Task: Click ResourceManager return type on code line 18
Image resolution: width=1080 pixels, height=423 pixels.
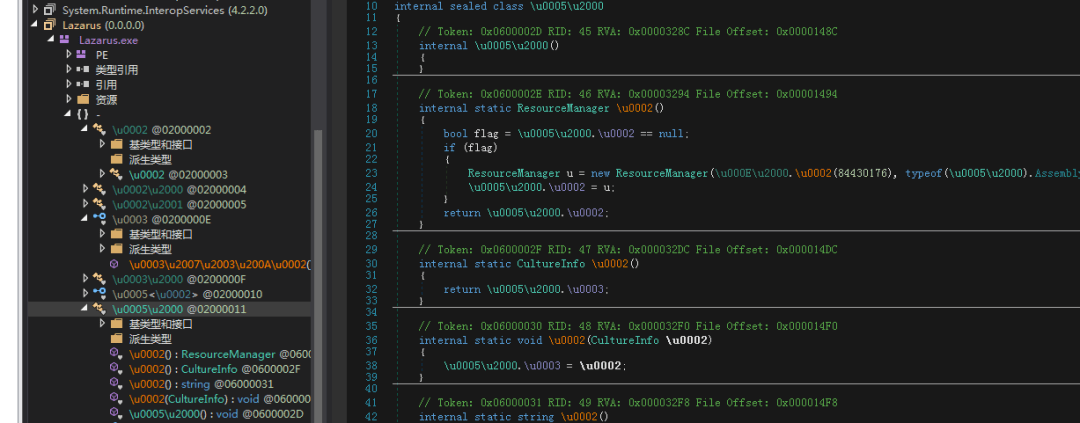Action: (x=563, y=108)
